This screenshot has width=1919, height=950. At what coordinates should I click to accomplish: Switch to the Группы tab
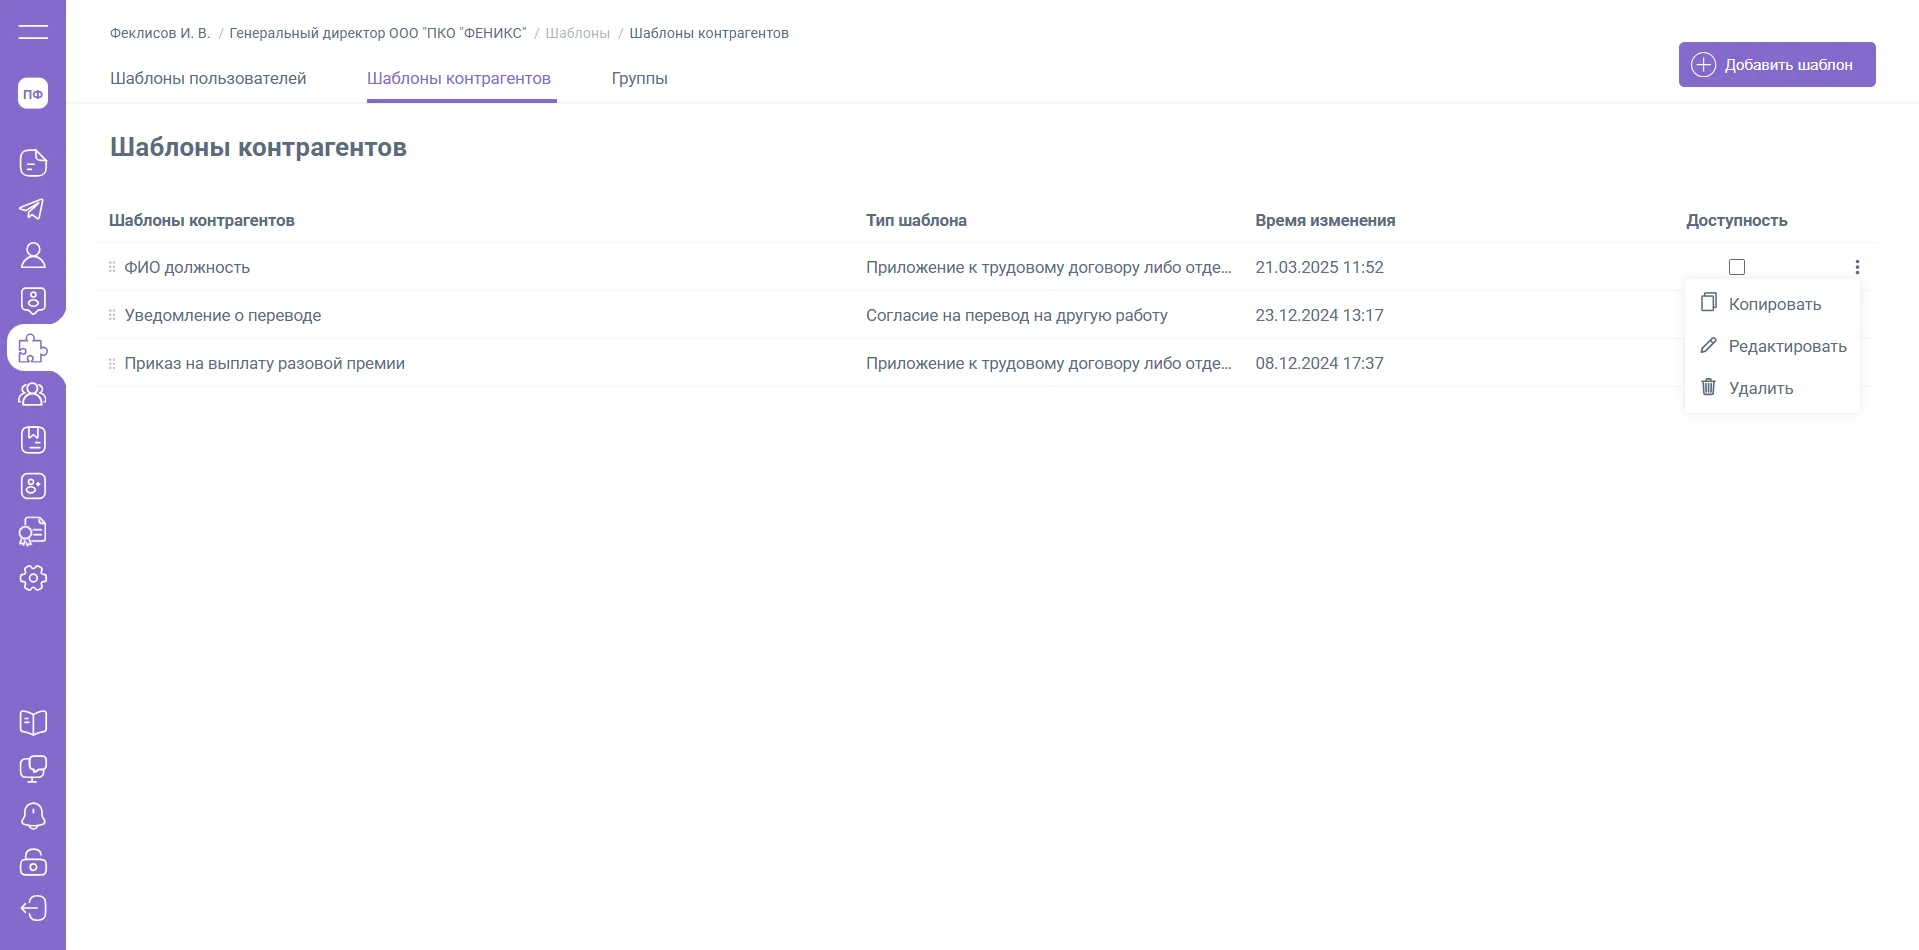point(639,78)
